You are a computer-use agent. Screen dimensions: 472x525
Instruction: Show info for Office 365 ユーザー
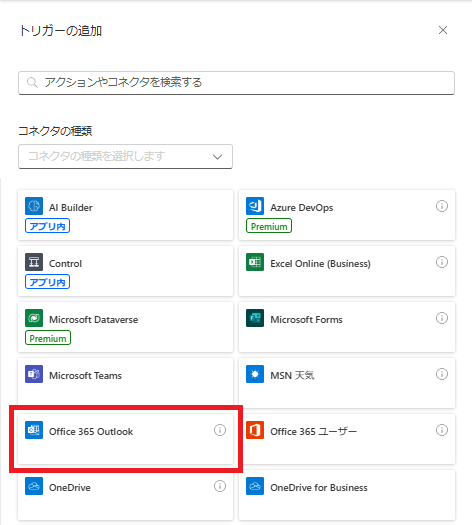click(x=442, y=430)
